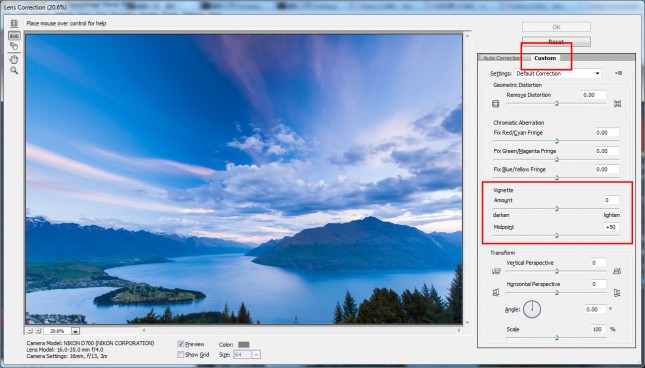
Task: Click zoom in plus button
Action: click(x=38, y=331)
